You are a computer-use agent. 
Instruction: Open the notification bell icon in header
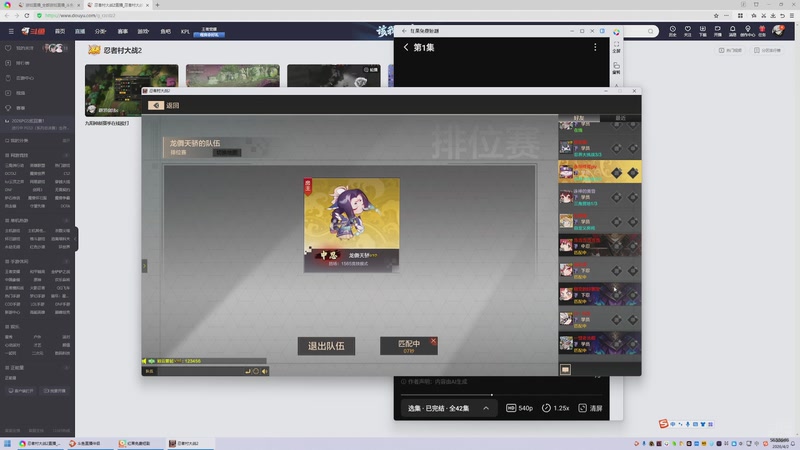coord(732,31)
